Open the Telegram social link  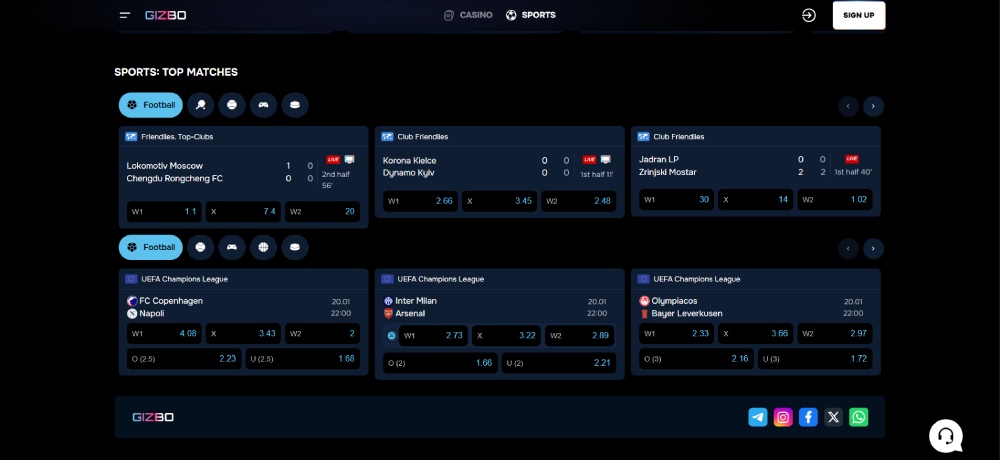[x=758, y=417]
